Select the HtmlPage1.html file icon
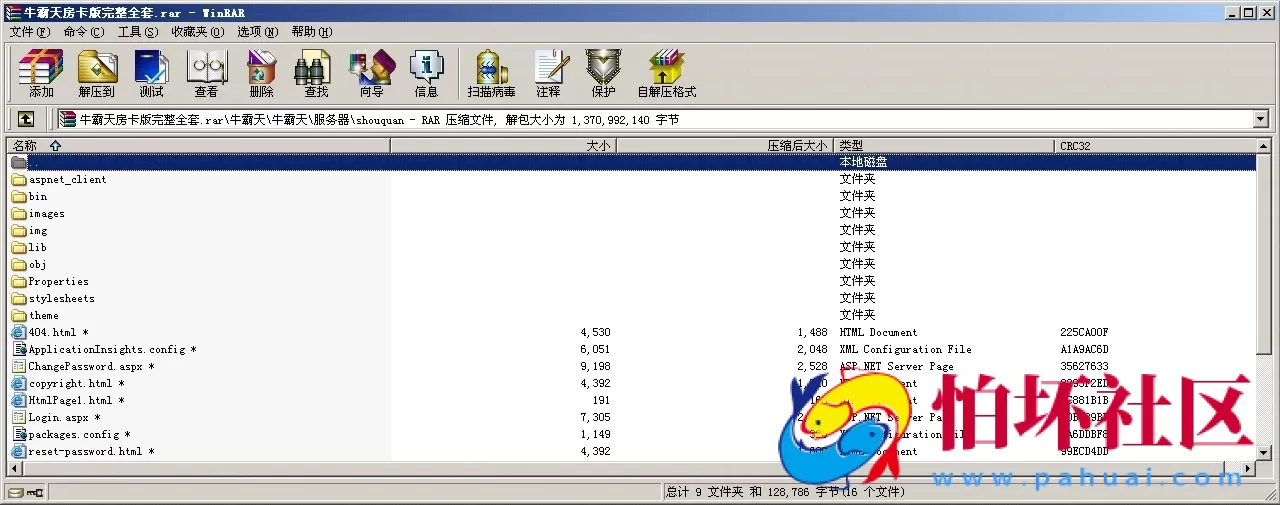 point(19,400)
